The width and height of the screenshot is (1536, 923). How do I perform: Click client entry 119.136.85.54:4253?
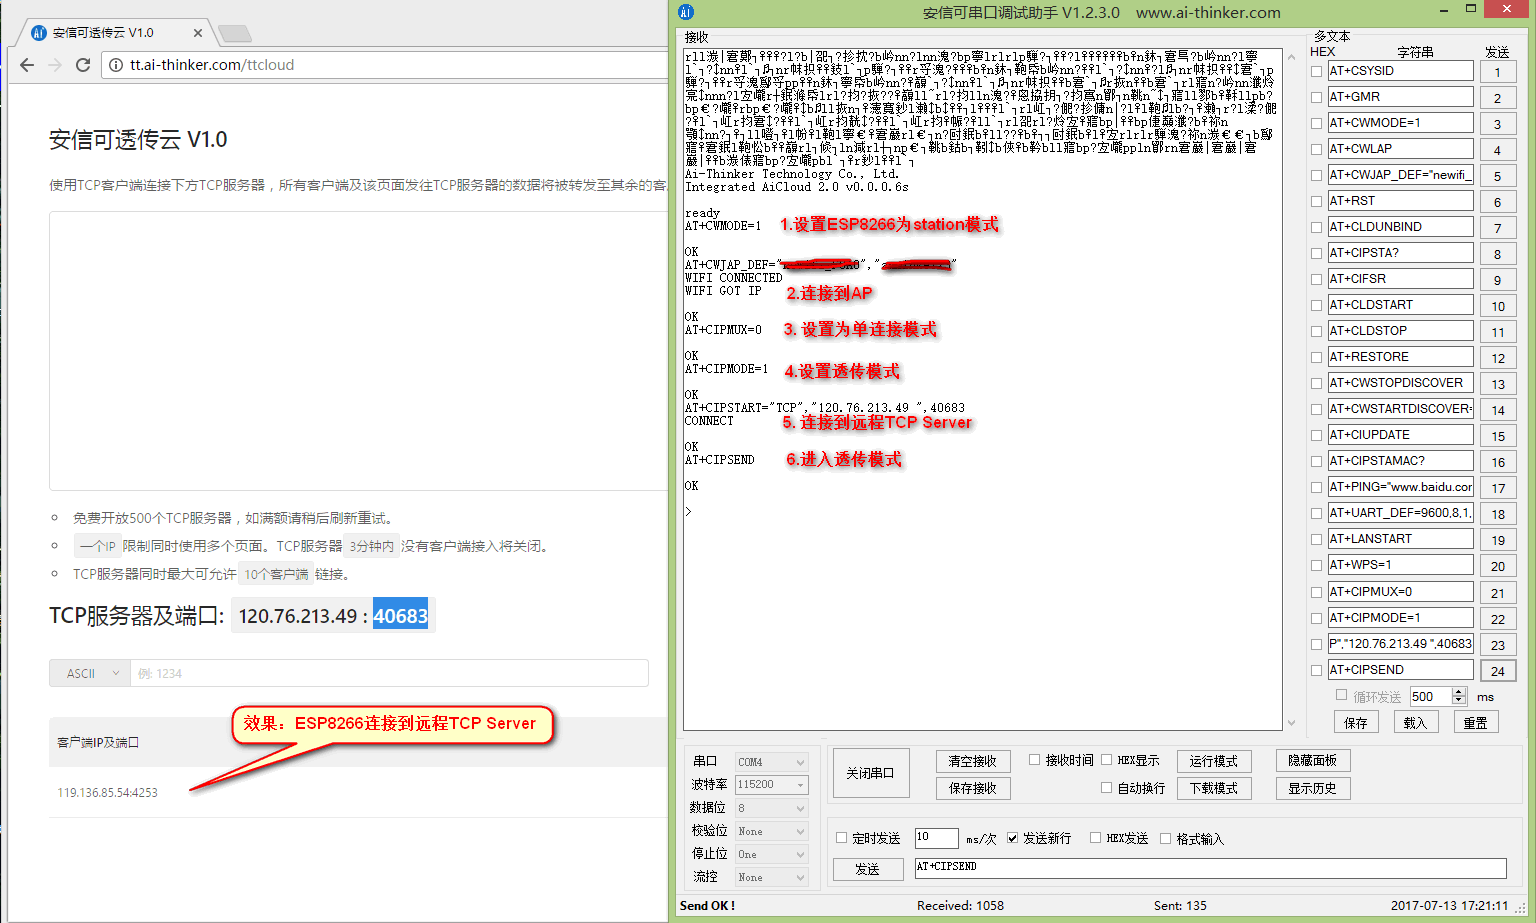pyautogui.click(x=107, y=792)
